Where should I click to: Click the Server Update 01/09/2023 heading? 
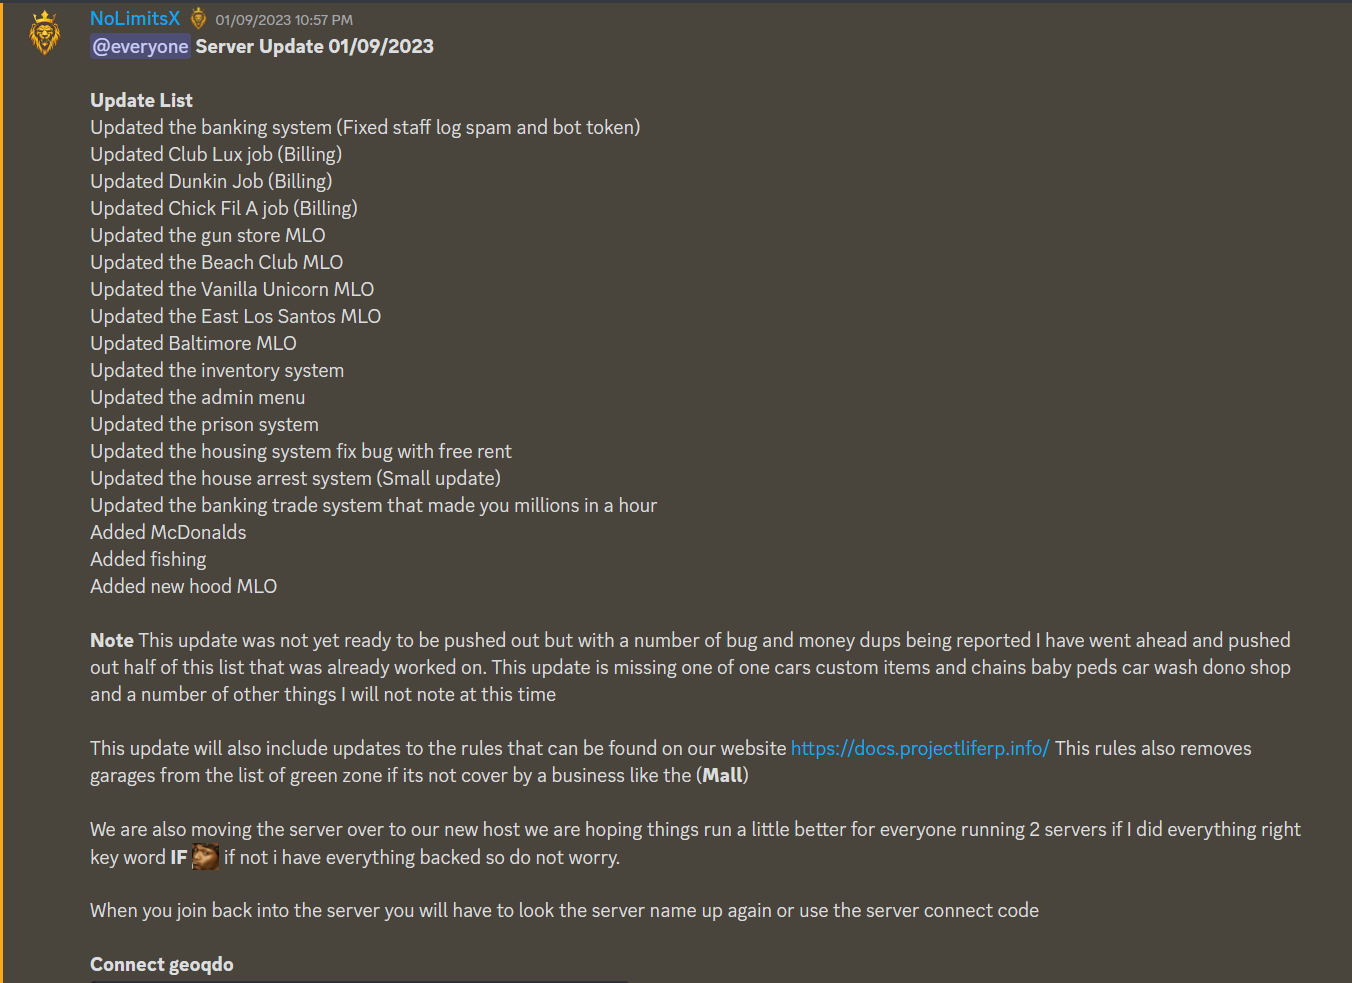click(314, 46)
